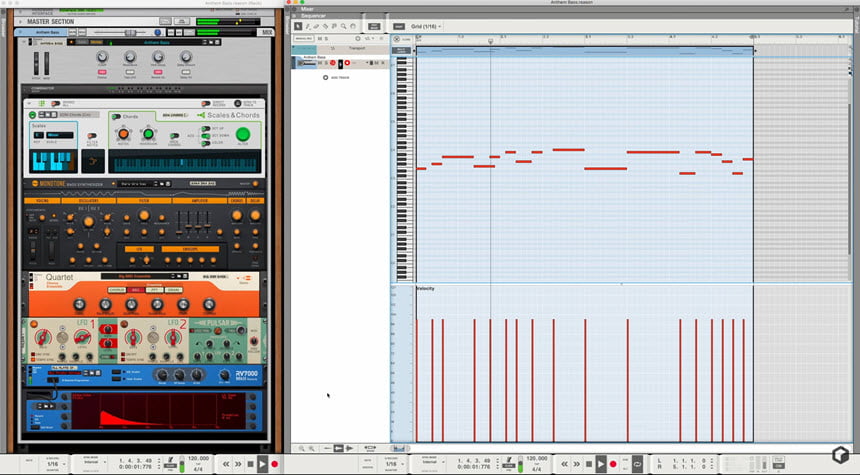Open the Scales root key selector
Image resolution: width=860 pixels, height=475 pixels.
pyautogui.click(x=38, y=135)
